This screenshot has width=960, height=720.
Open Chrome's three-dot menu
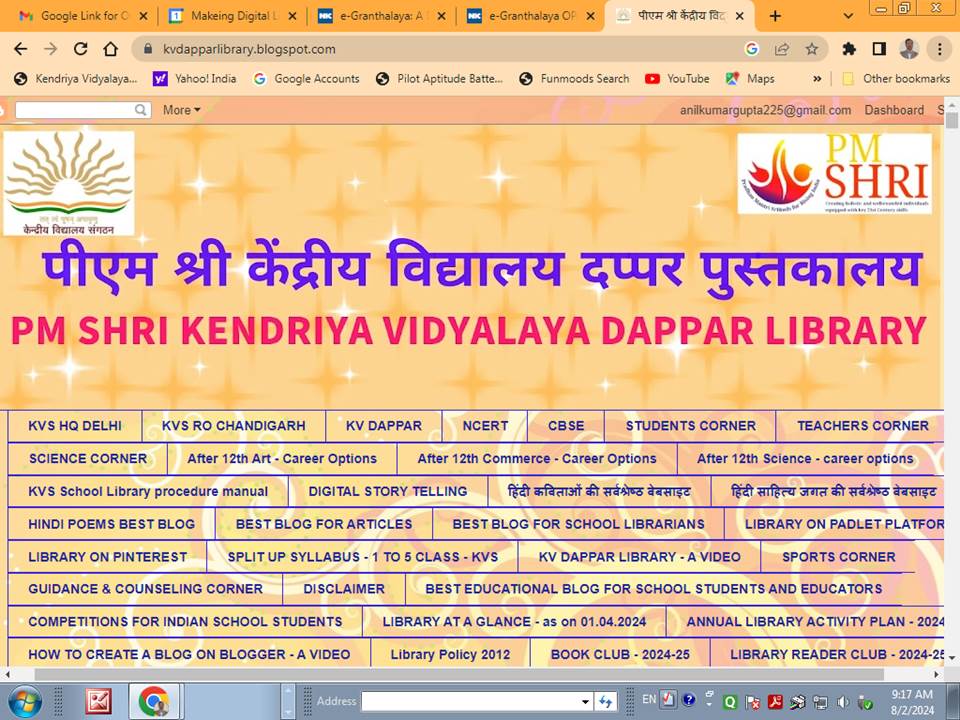(939, 49)
